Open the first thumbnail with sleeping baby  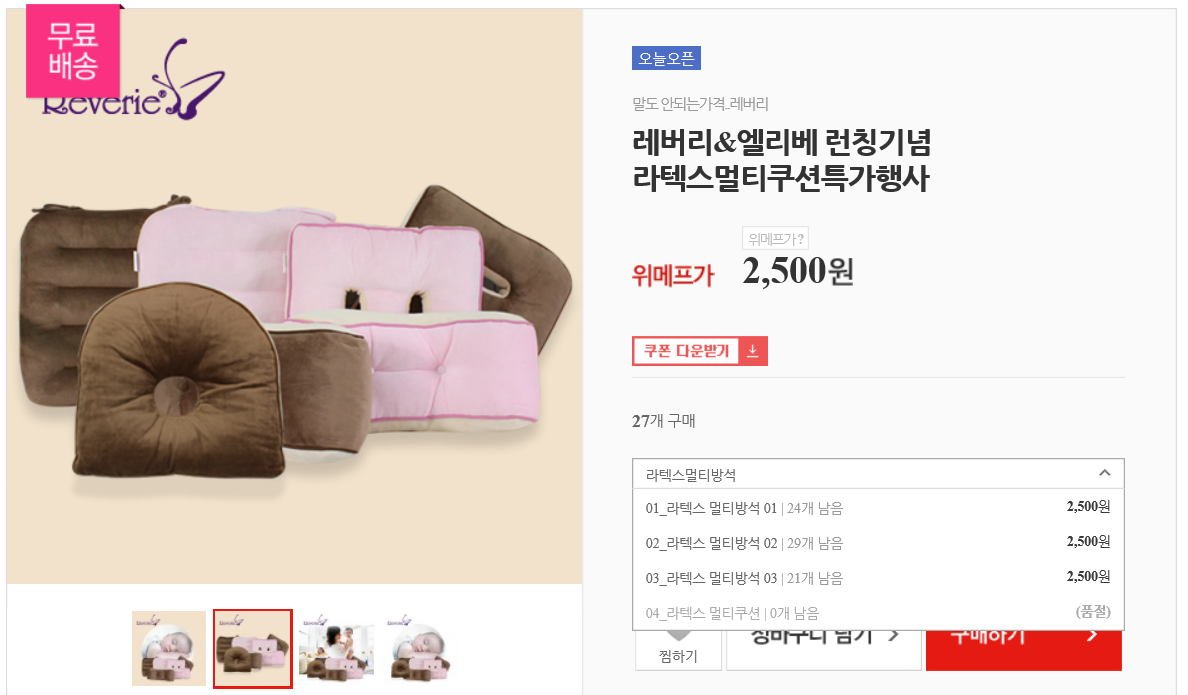(x=168, y=648)
